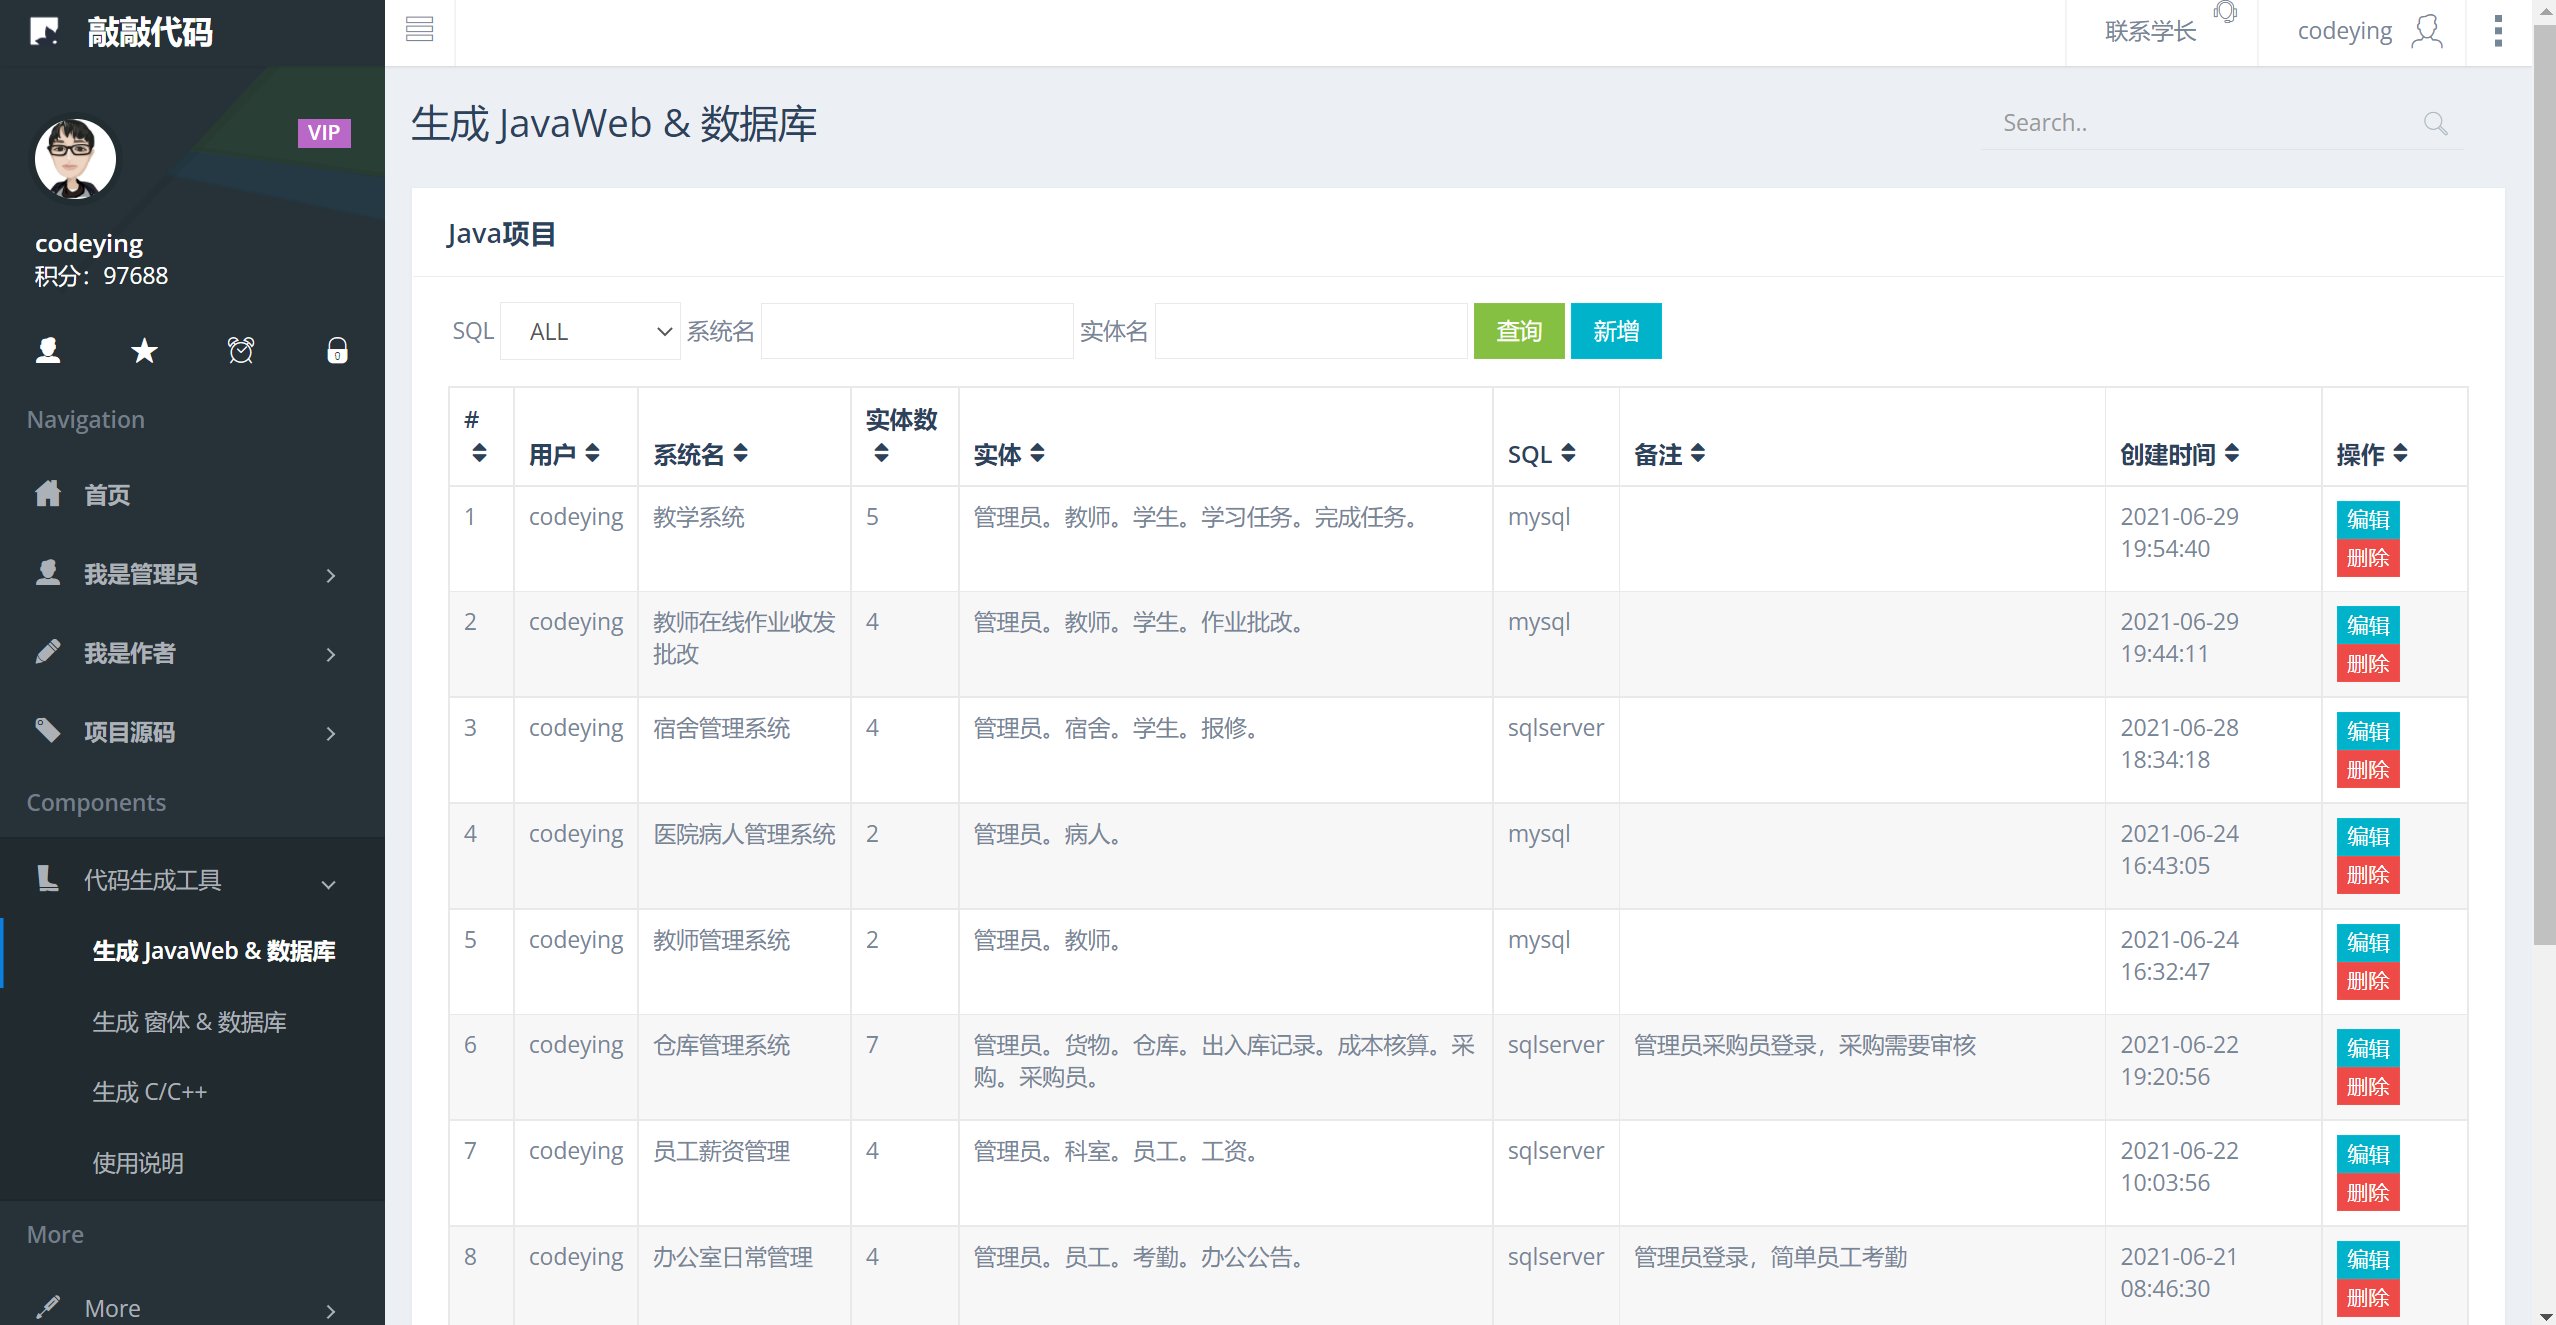Open the codeying user account icon
This screenshot has width=2556, height=1325.
(2427, 31)
